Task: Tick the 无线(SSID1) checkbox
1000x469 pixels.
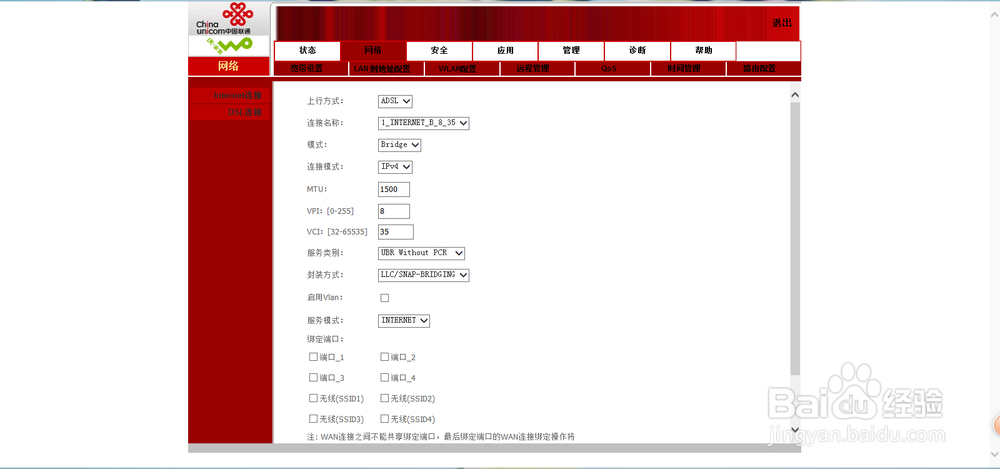Action: click(x=313, y=398)
